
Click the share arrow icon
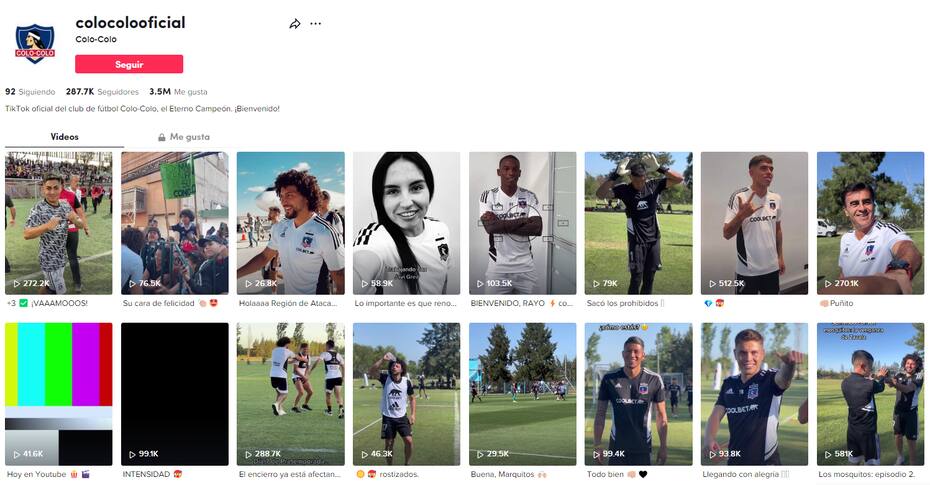click(x=294, y=24)
